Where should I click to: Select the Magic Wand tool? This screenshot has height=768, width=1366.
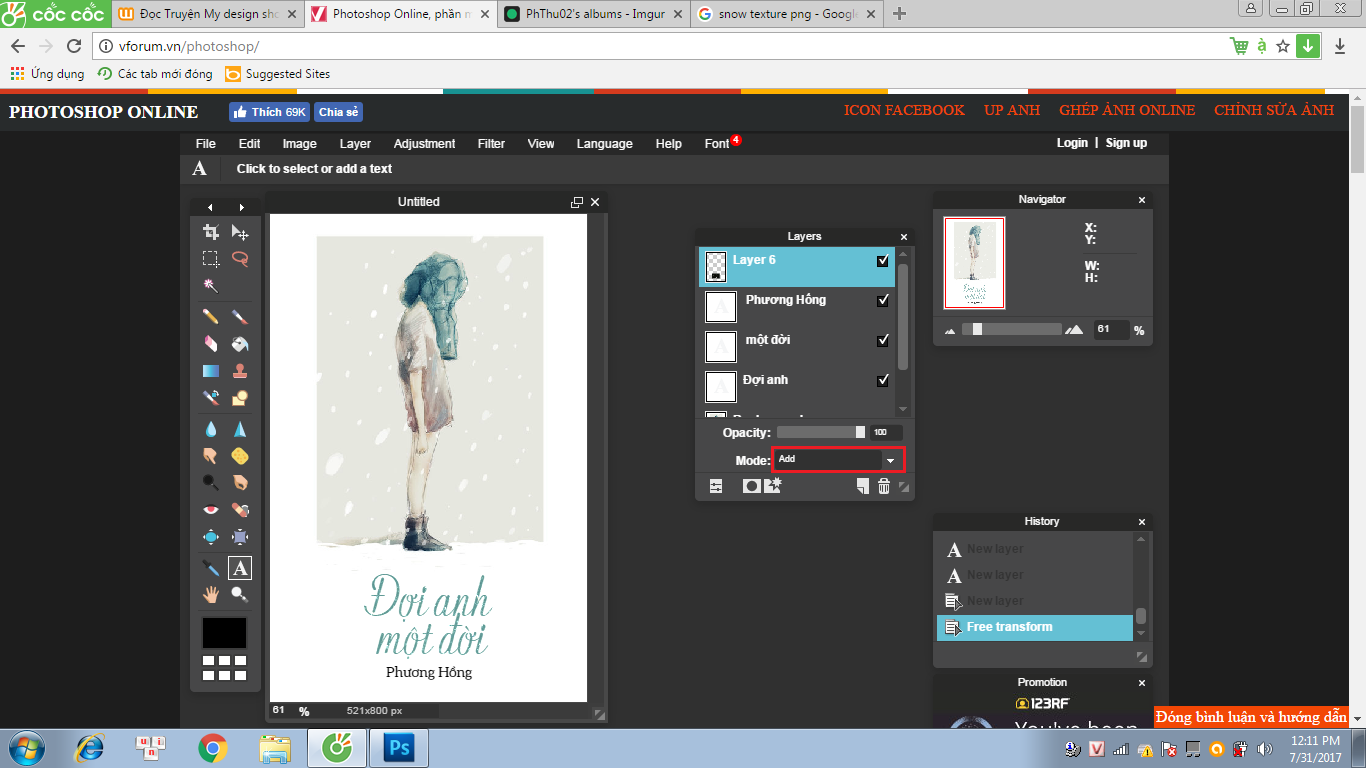[x=211, y=286]
